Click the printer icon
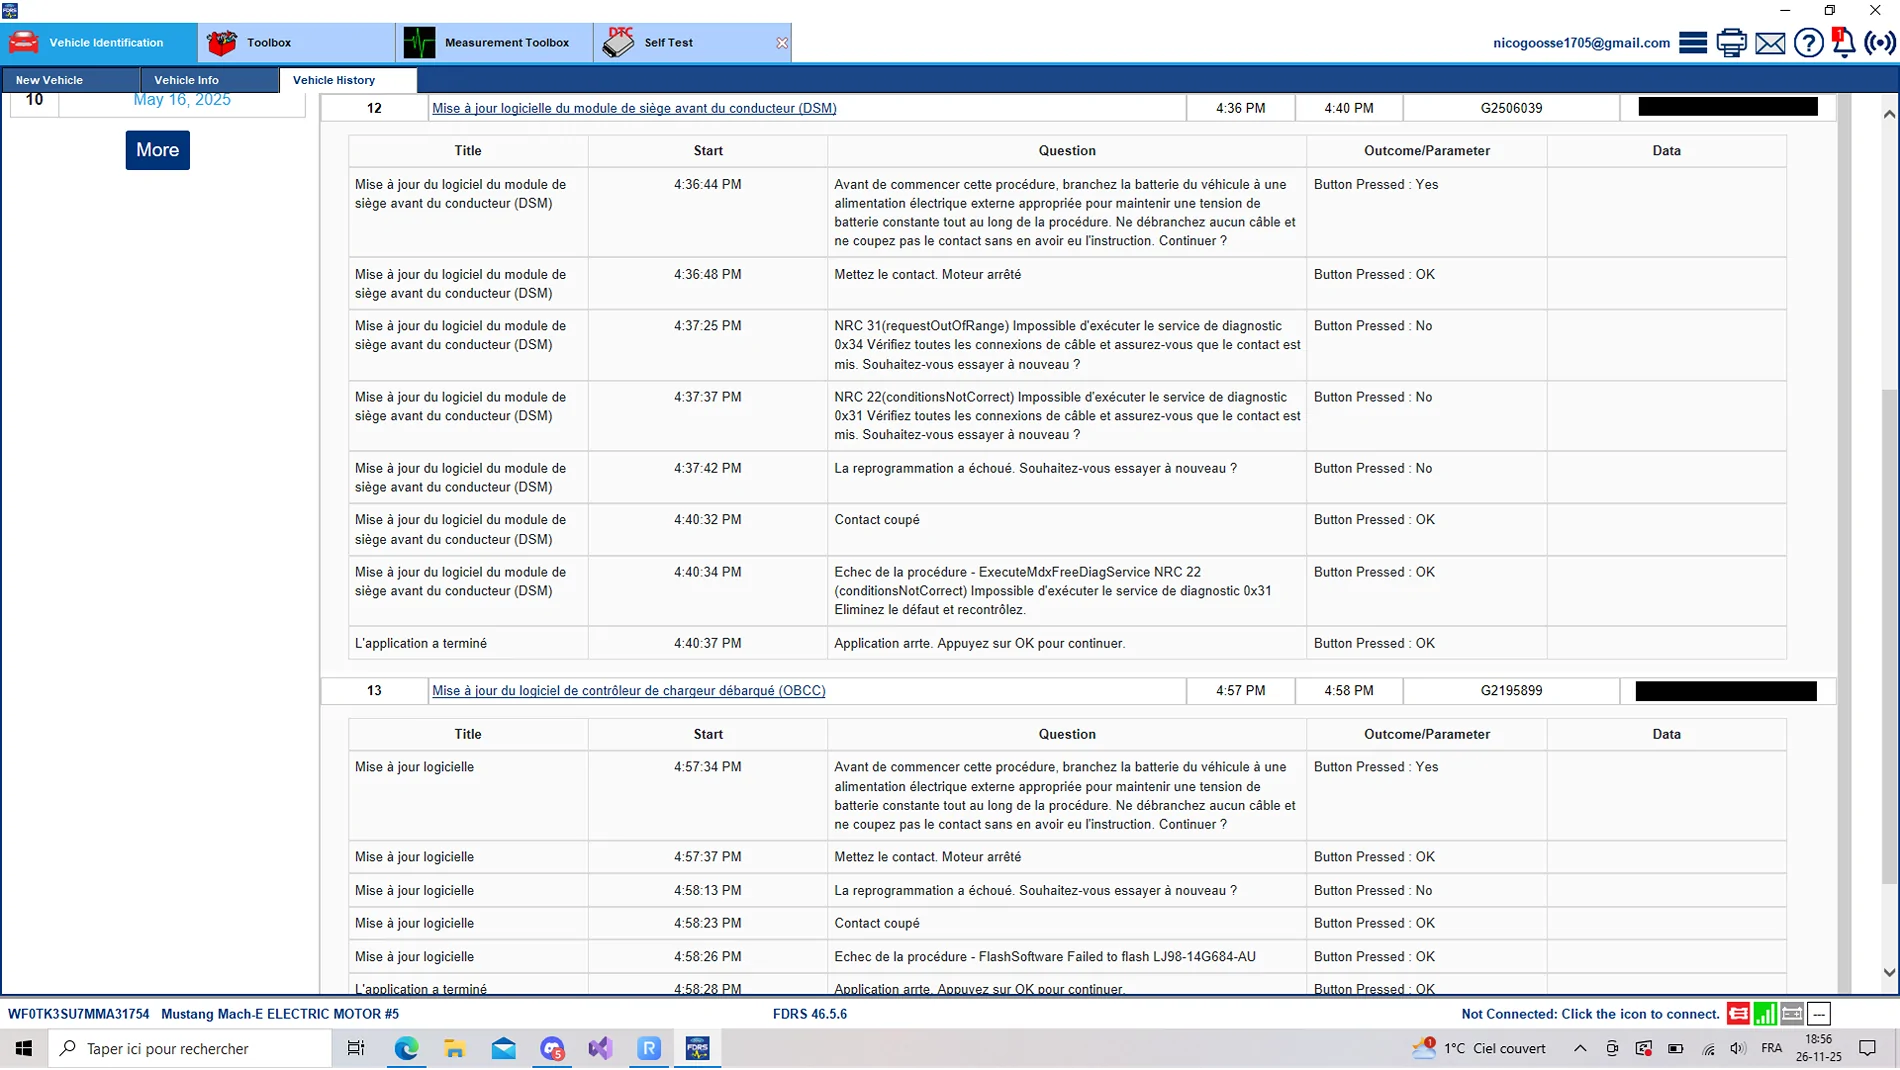Image resolution: width=1900 pixels, height=1070 pixels. [x=1731, y=43]
